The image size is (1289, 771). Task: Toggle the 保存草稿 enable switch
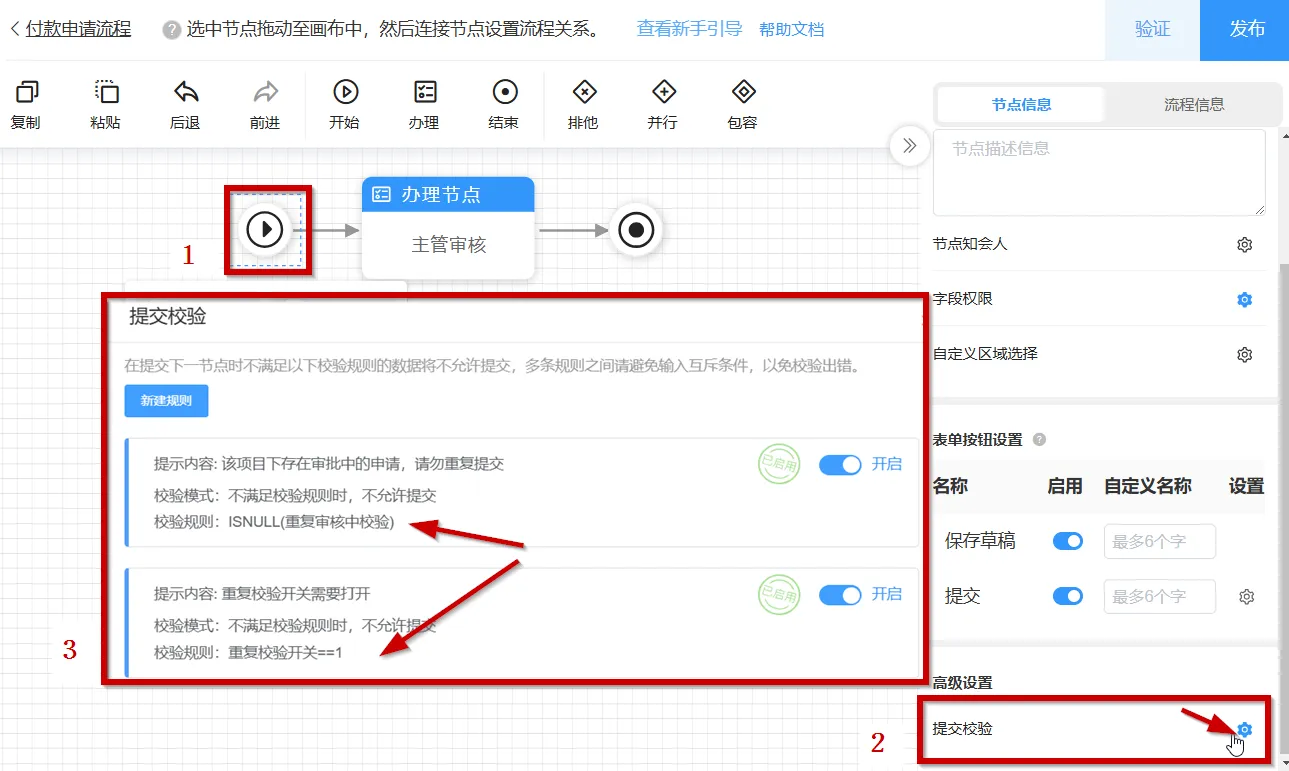pos(1067,541)
